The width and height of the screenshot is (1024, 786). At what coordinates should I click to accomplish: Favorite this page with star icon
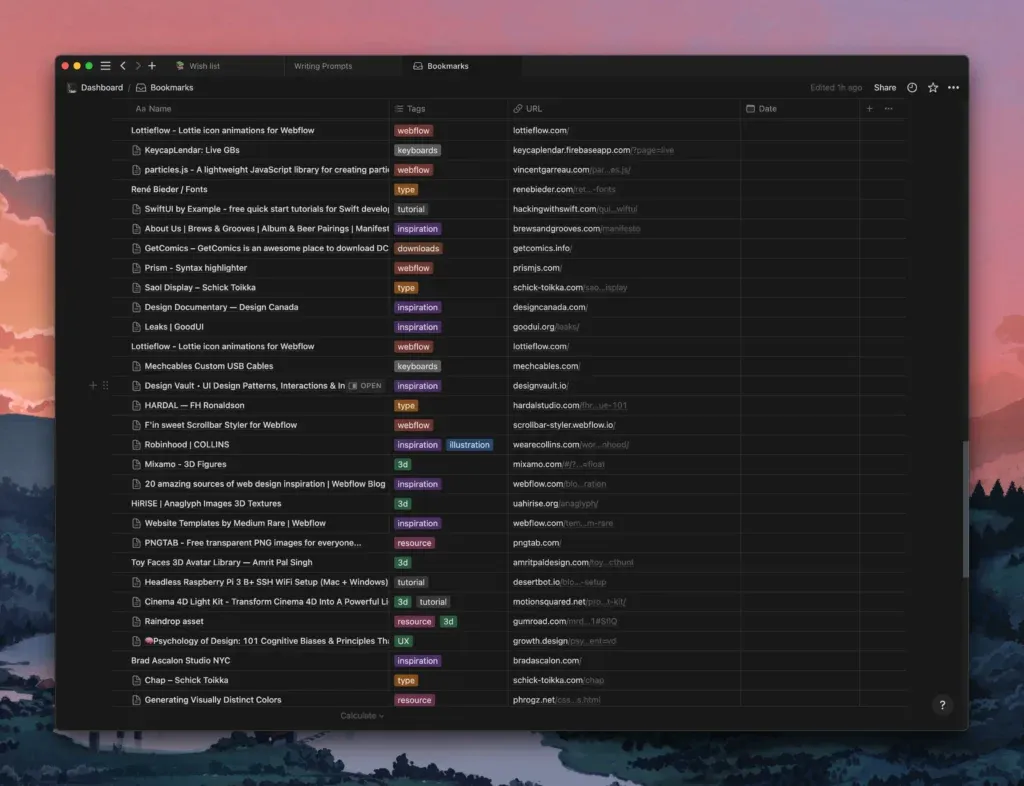(933, 87)
